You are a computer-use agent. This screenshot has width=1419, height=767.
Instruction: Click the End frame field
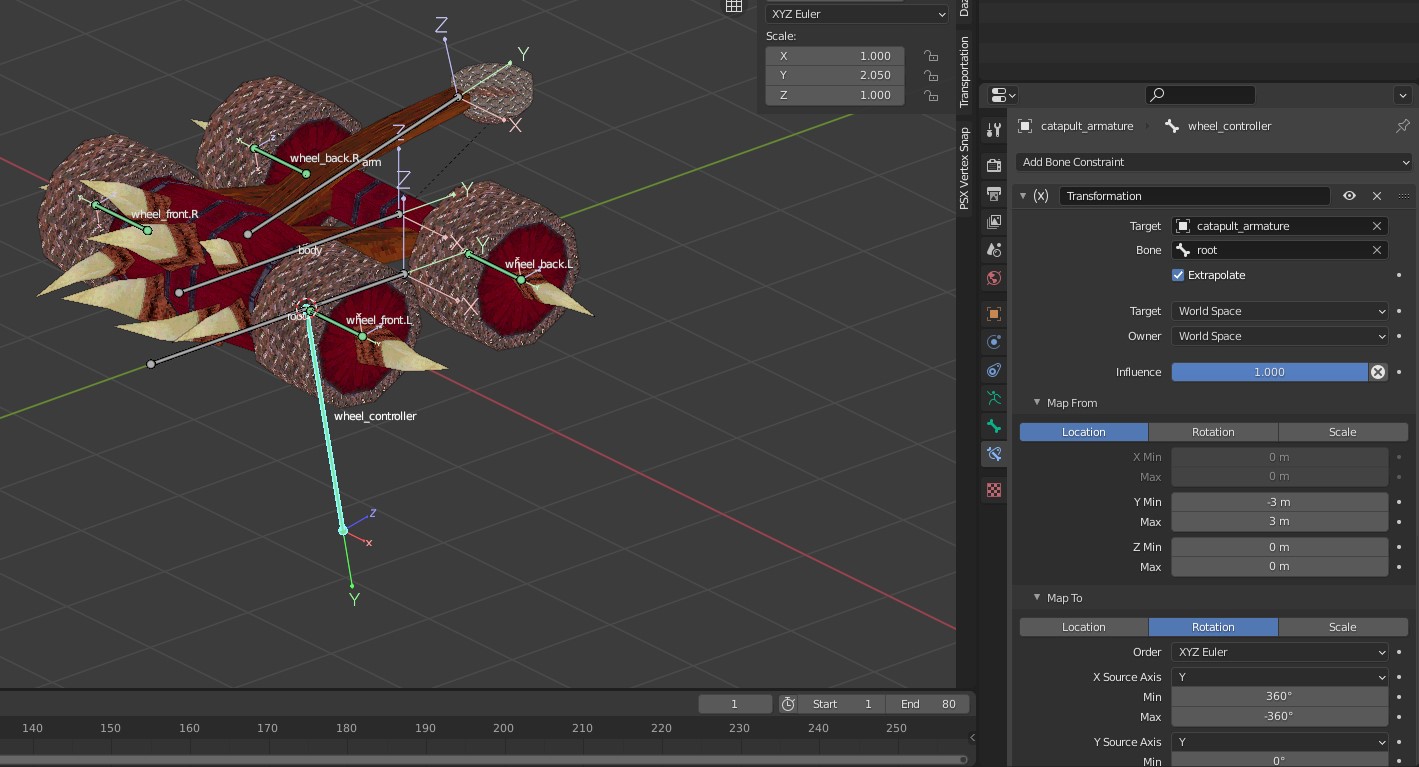(927, 704)
